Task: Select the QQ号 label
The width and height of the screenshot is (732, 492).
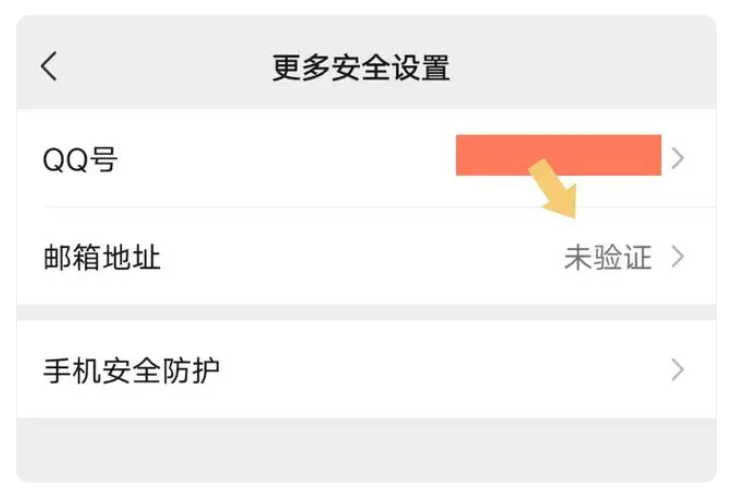Action: pyautogui.click(x=80, y=158)
